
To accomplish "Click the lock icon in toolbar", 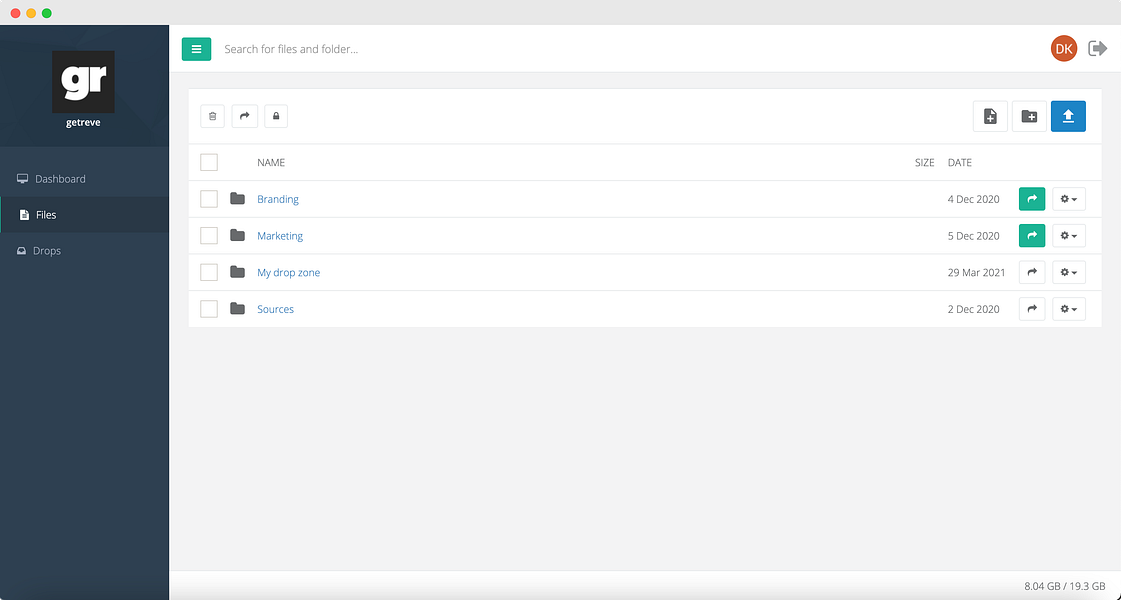I will tap(276, 116).
